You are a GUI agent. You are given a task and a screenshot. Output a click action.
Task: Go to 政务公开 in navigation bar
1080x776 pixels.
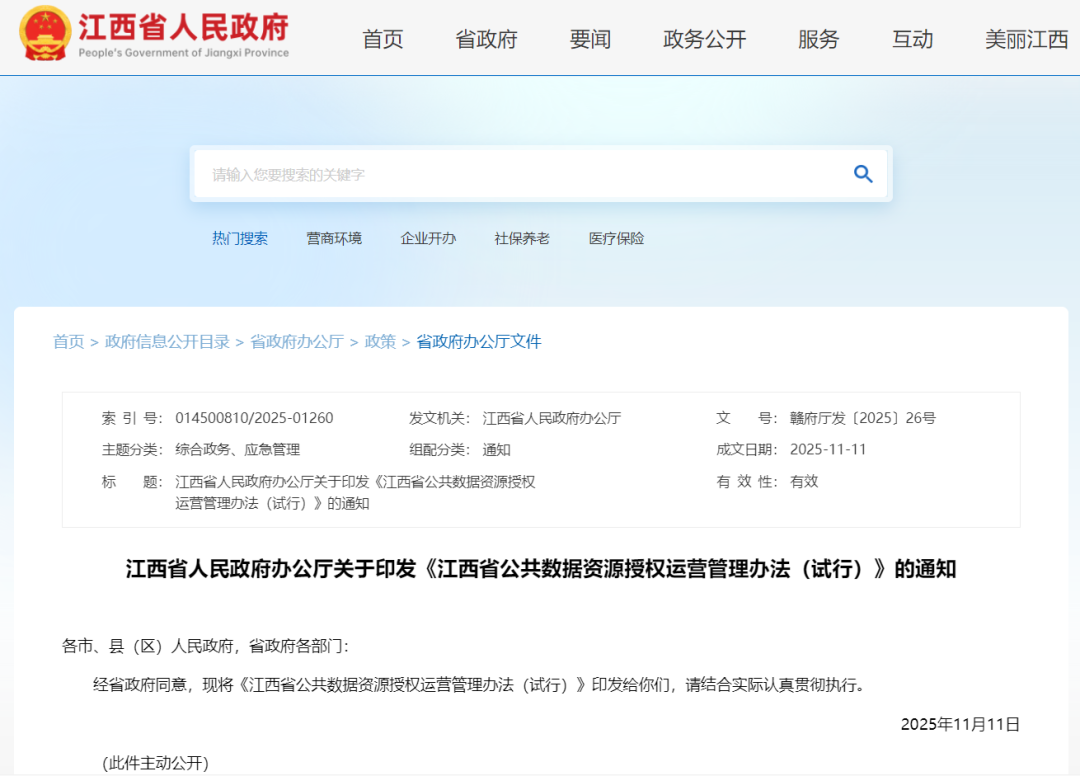[x=704, y=39]
